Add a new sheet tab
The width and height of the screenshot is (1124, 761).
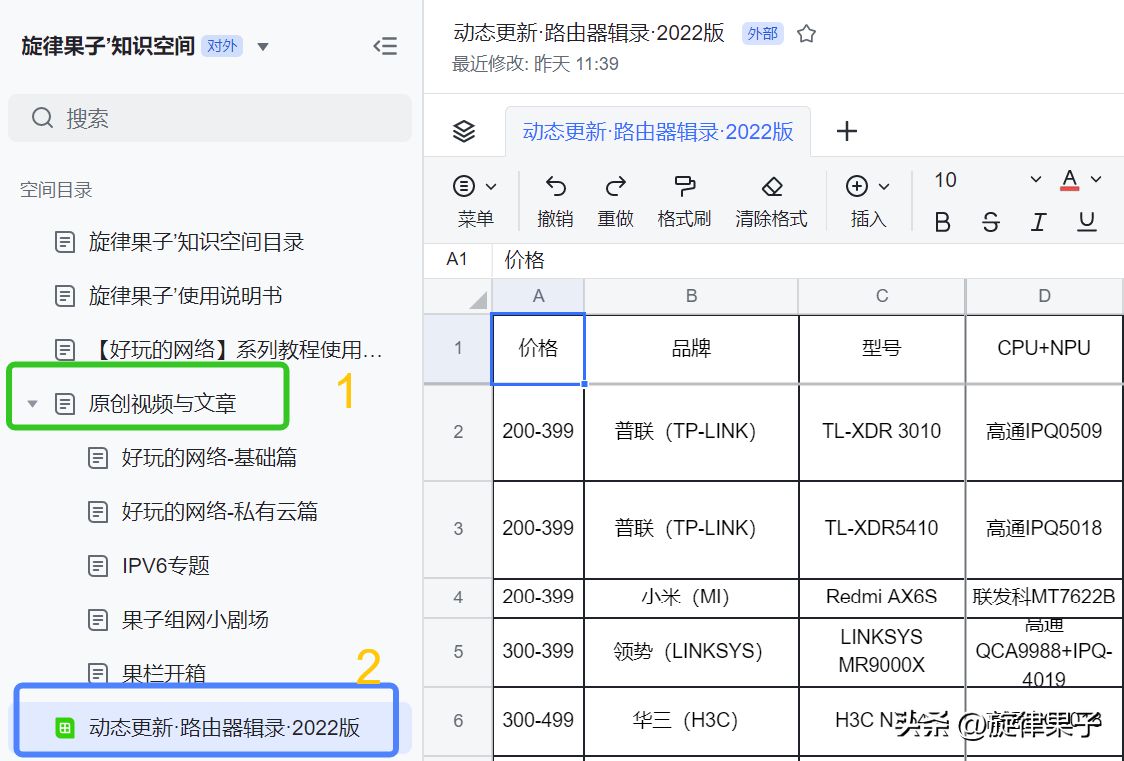pyautogui.click(x=847, y=131)
